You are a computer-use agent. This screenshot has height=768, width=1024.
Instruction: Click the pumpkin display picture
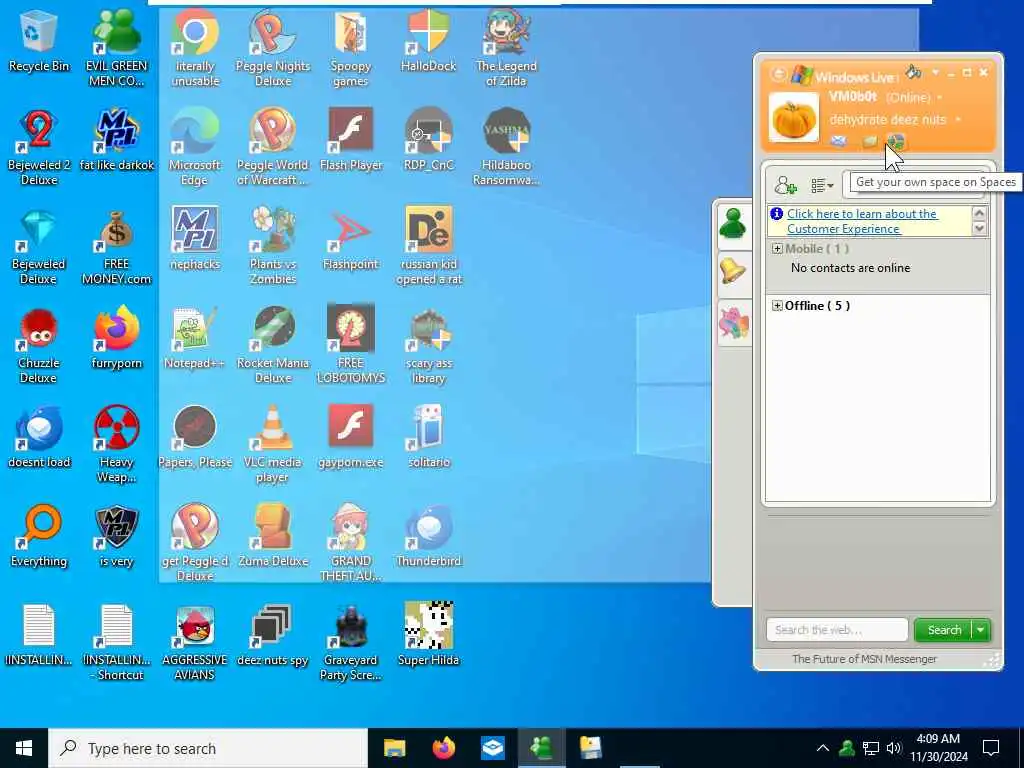click(793, 118)
